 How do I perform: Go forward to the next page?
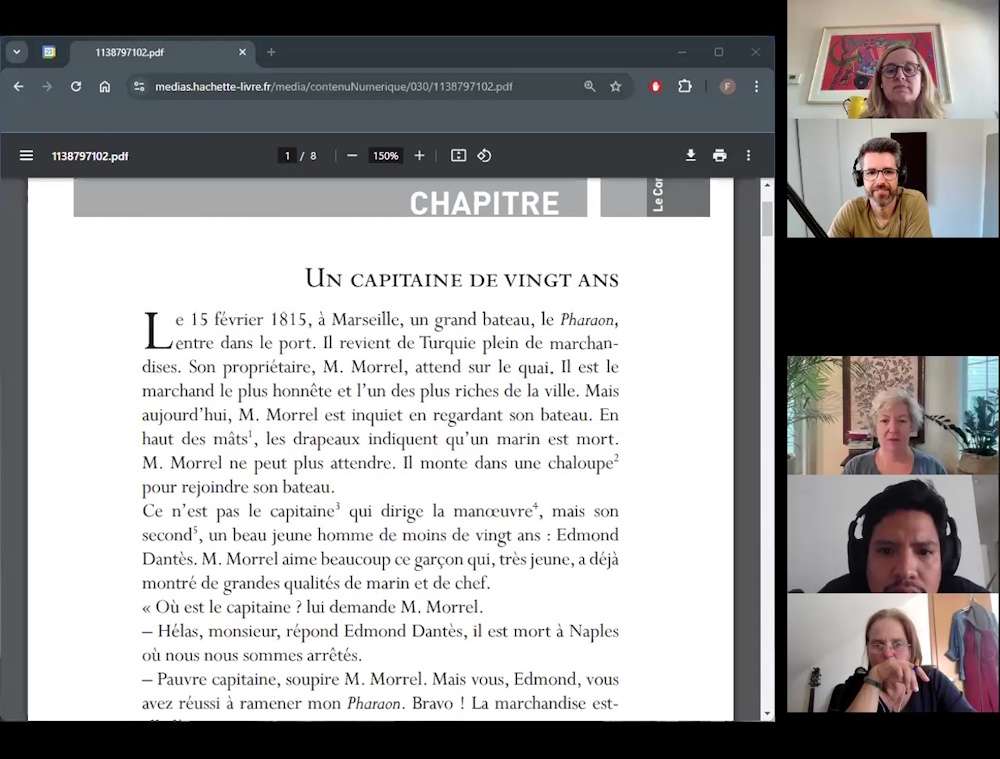pyautogui.click(x=47, y=86)
